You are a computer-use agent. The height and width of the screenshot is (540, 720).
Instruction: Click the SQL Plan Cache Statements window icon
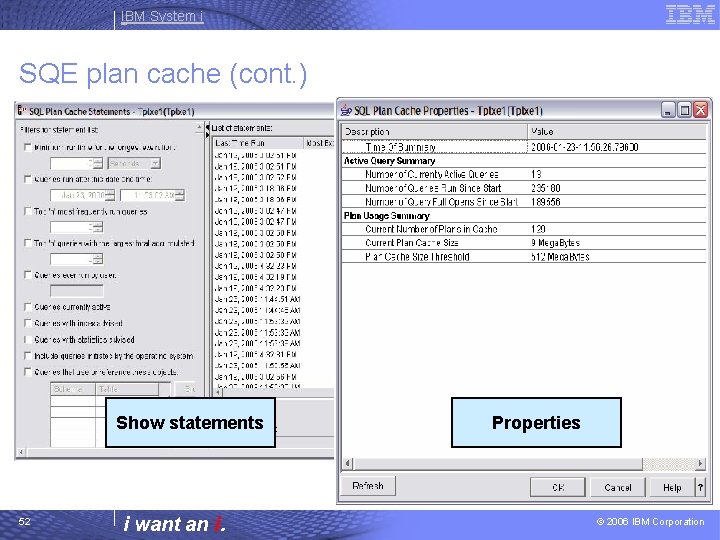pos(22,110)
